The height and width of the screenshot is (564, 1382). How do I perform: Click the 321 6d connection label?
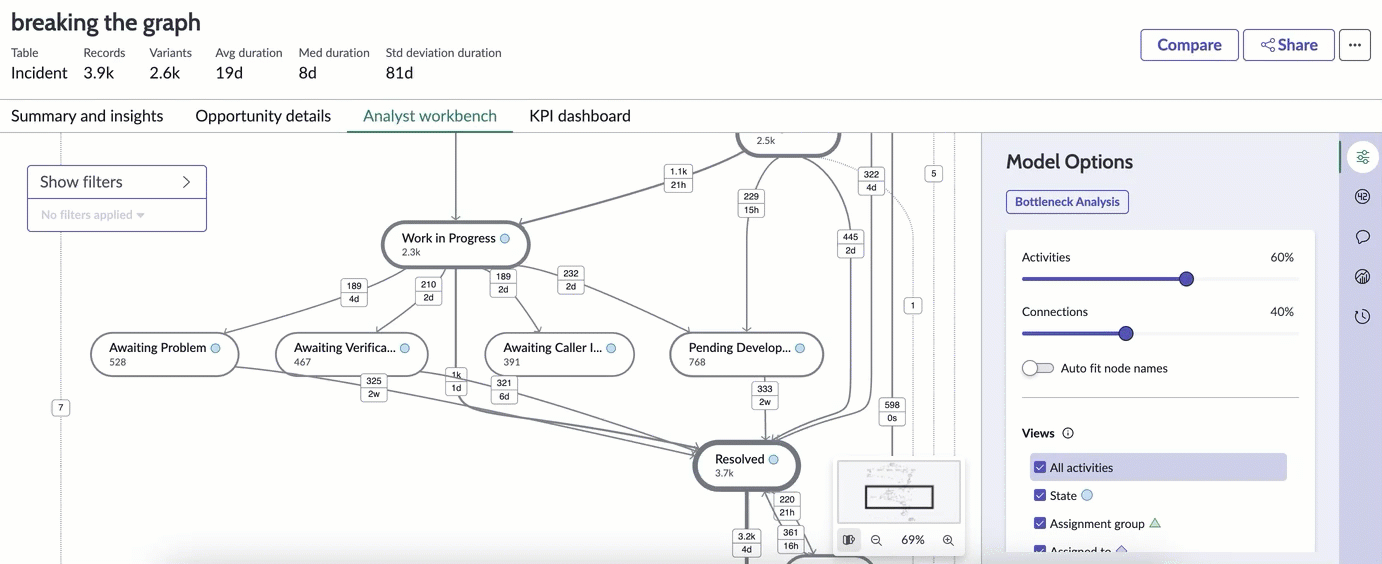(504, 389)
